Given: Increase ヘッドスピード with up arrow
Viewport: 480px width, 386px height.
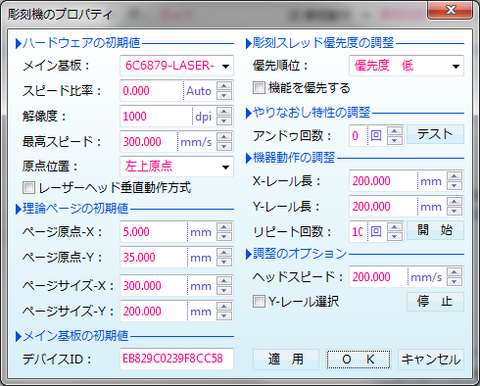Looking at the screenshot, I should point(455,272).
